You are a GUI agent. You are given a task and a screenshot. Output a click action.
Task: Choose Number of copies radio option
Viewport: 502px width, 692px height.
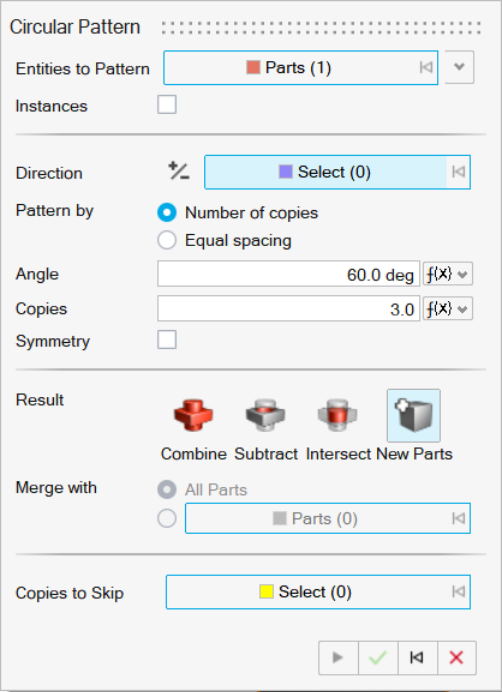(167, 213)
